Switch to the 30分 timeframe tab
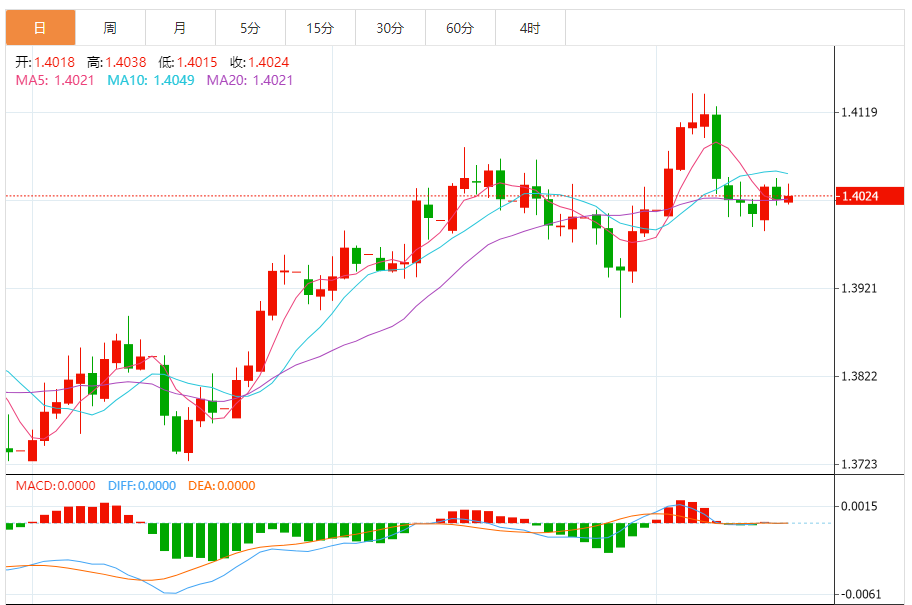This screenshot has width=912, height=605. coord(390,28)
